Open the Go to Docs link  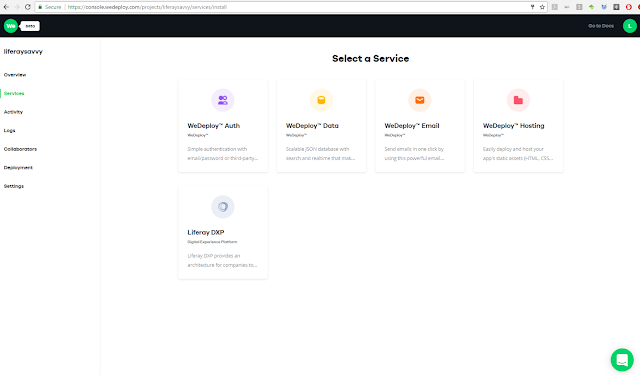point(601,26)
